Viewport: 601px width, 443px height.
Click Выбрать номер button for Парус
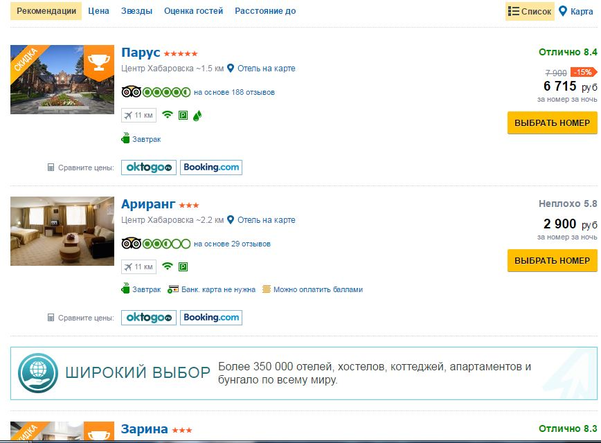pos(552,123)
